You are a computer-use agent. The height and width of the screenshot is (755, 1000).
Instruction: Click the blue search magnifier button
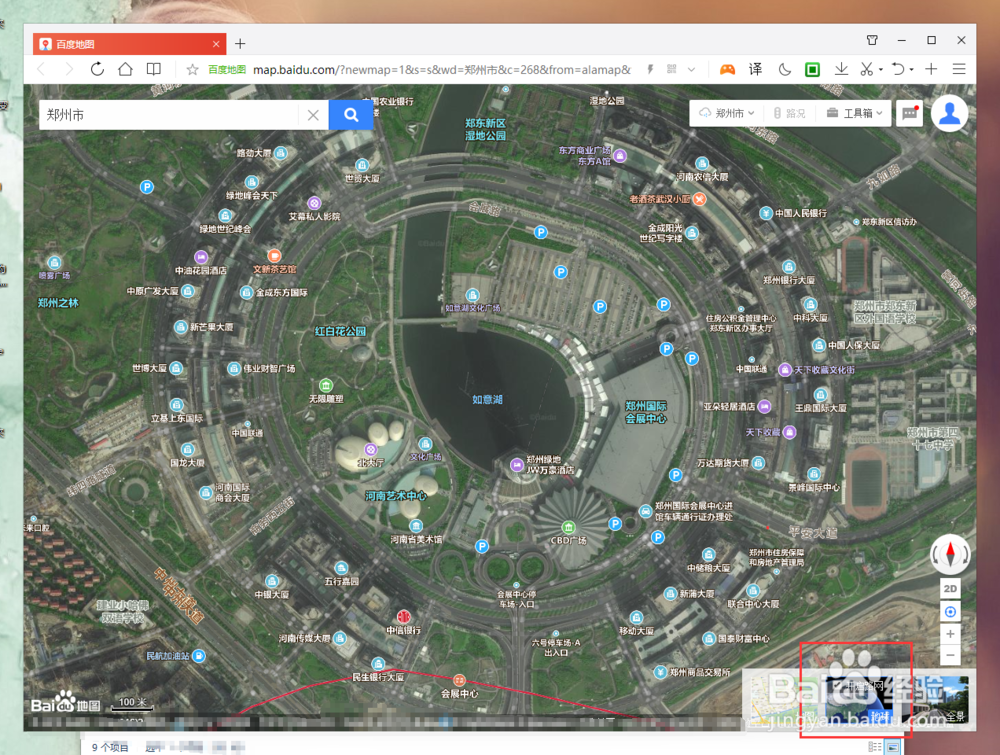point(351,115)
